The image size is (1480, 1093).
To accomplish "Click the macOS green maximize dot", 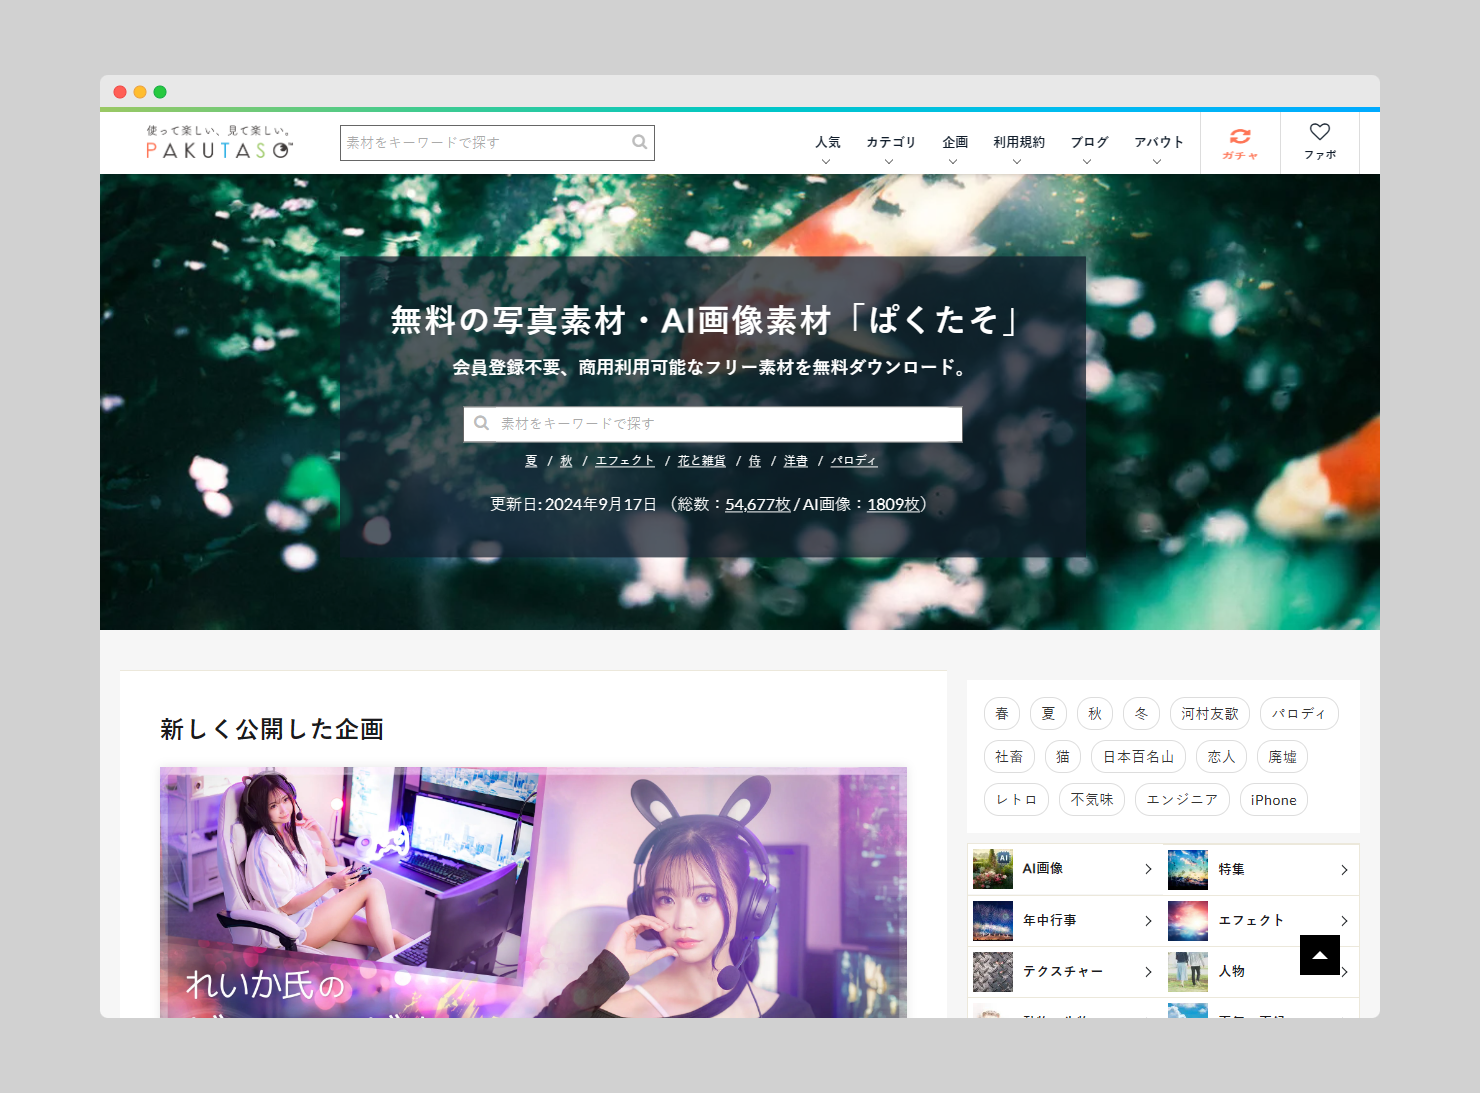I will tap(160, 92).
